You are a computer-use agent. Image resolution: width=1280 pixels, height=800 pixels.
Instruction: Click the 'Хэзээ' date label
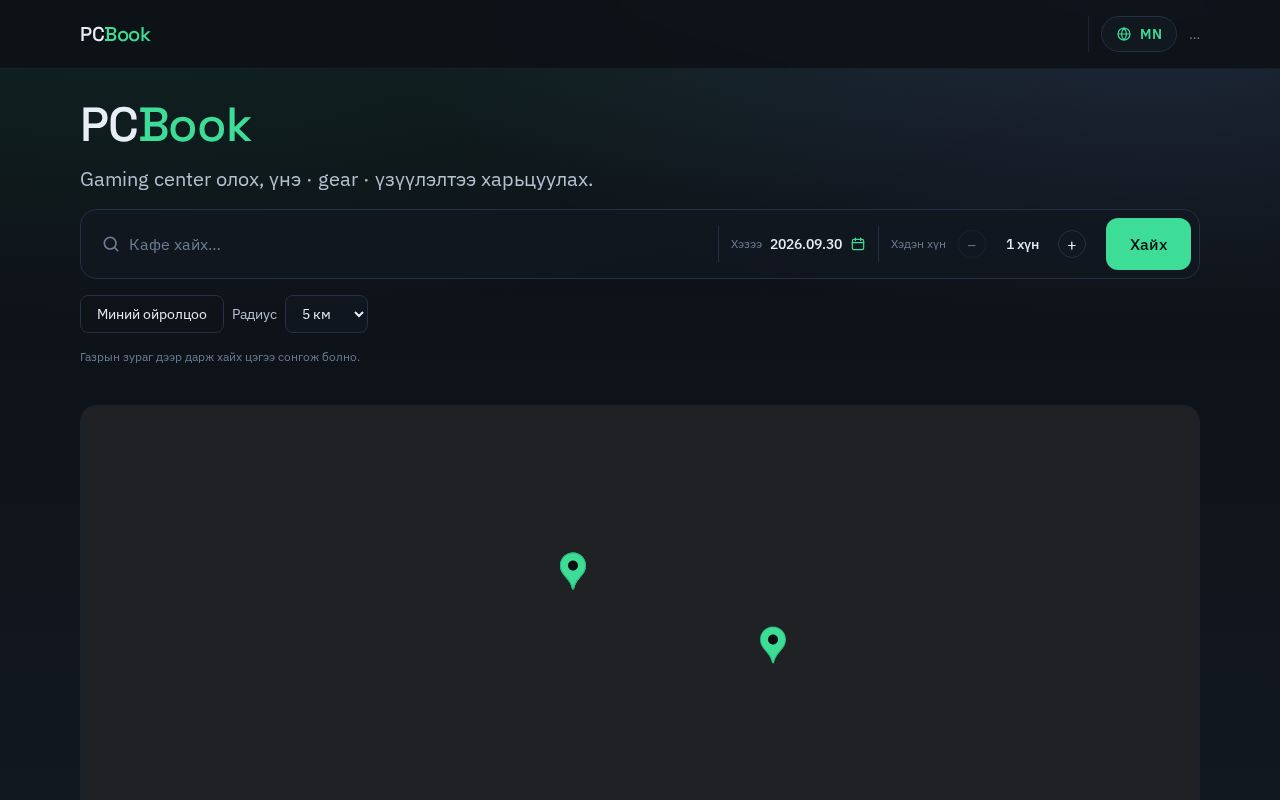click(x=746, y=244)
